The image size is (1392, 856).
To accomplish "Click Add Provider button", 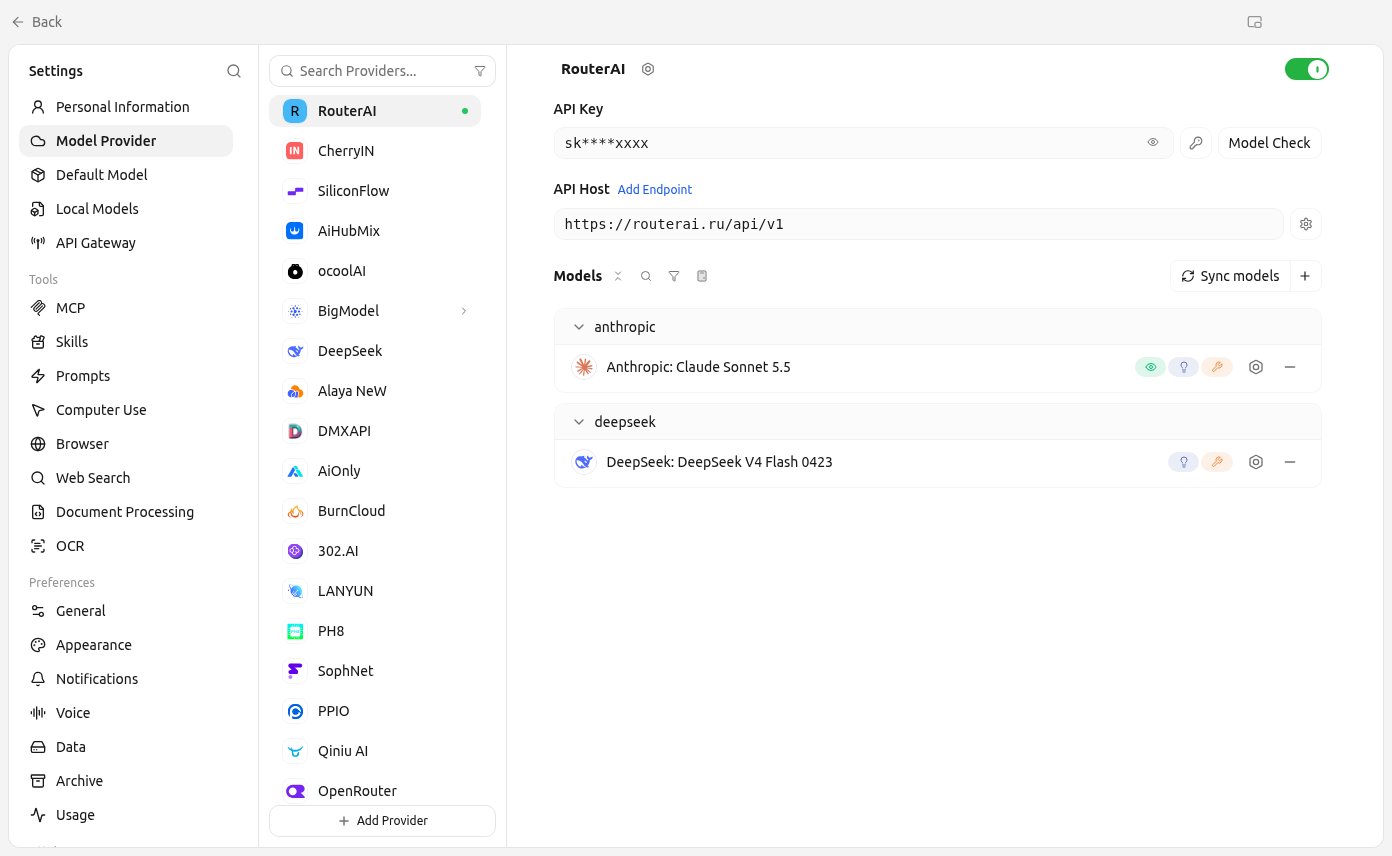I will pyautogui.click(x=382, y=821).
